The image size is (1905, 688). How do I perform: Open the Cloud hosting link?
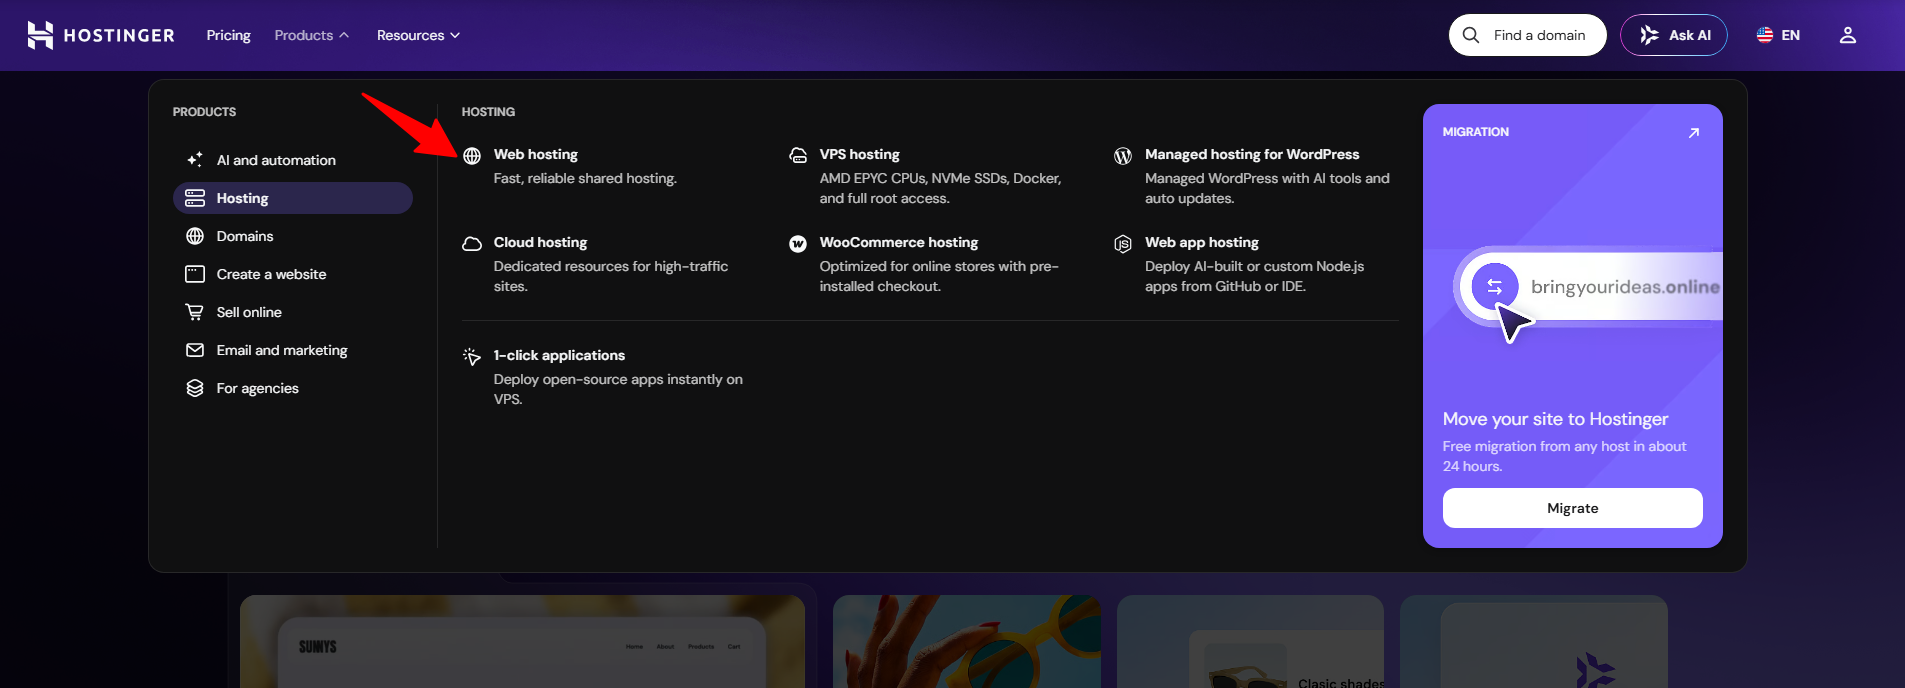pyautogui.click(x=540, y=242)
